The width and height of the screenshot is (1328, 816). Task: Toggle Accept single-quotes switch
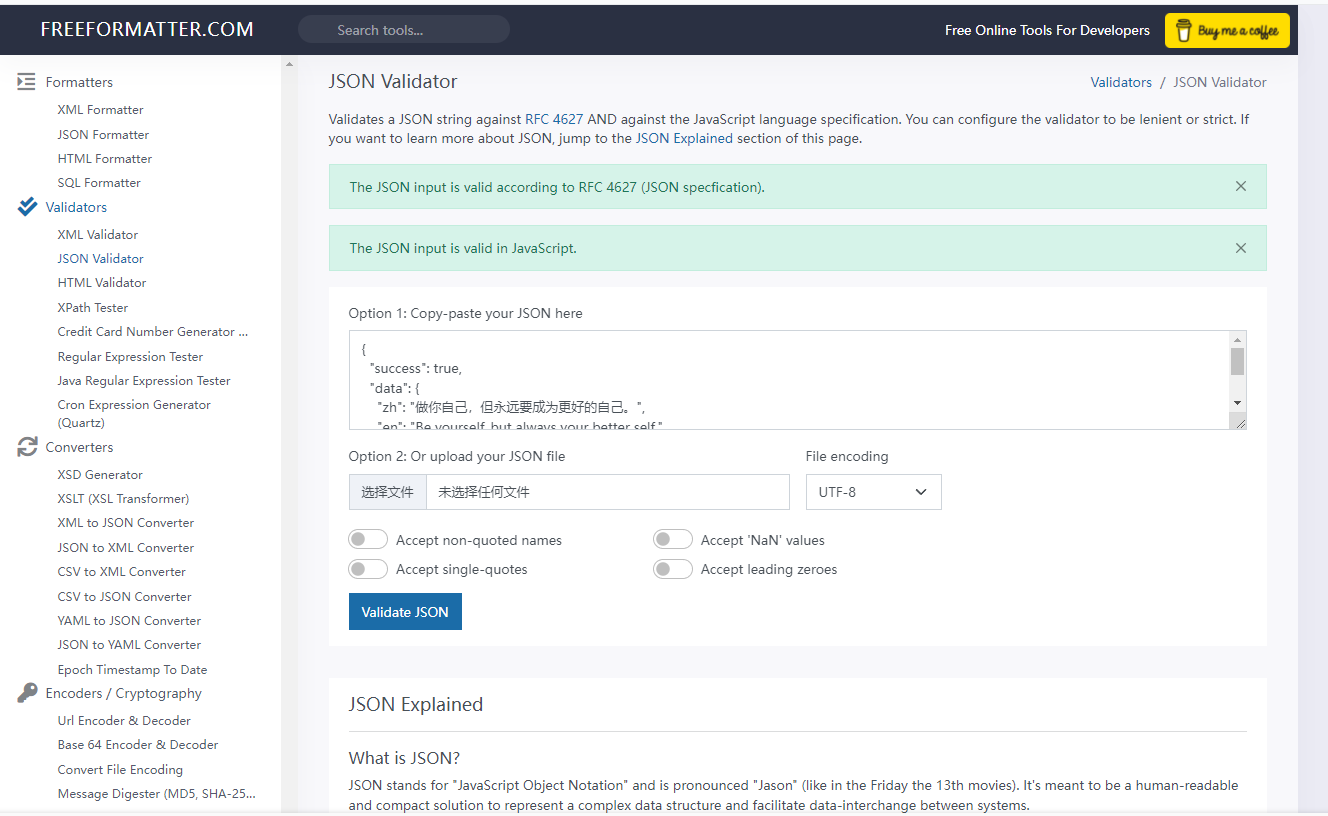(x=368, y=569)
